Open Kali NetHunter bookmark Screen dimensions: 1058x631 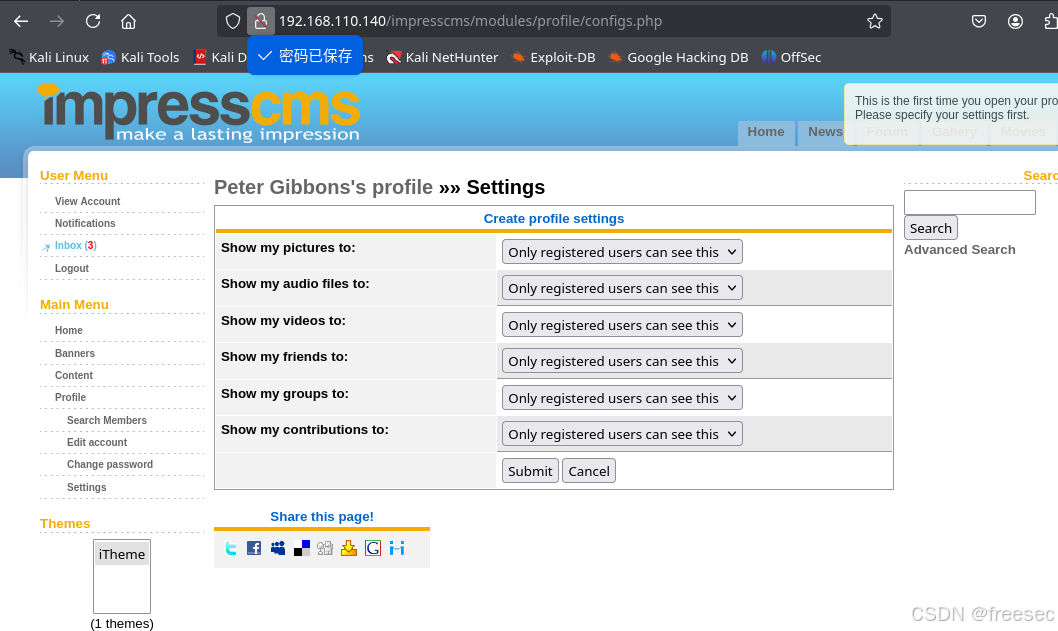(x=442, y=57)
